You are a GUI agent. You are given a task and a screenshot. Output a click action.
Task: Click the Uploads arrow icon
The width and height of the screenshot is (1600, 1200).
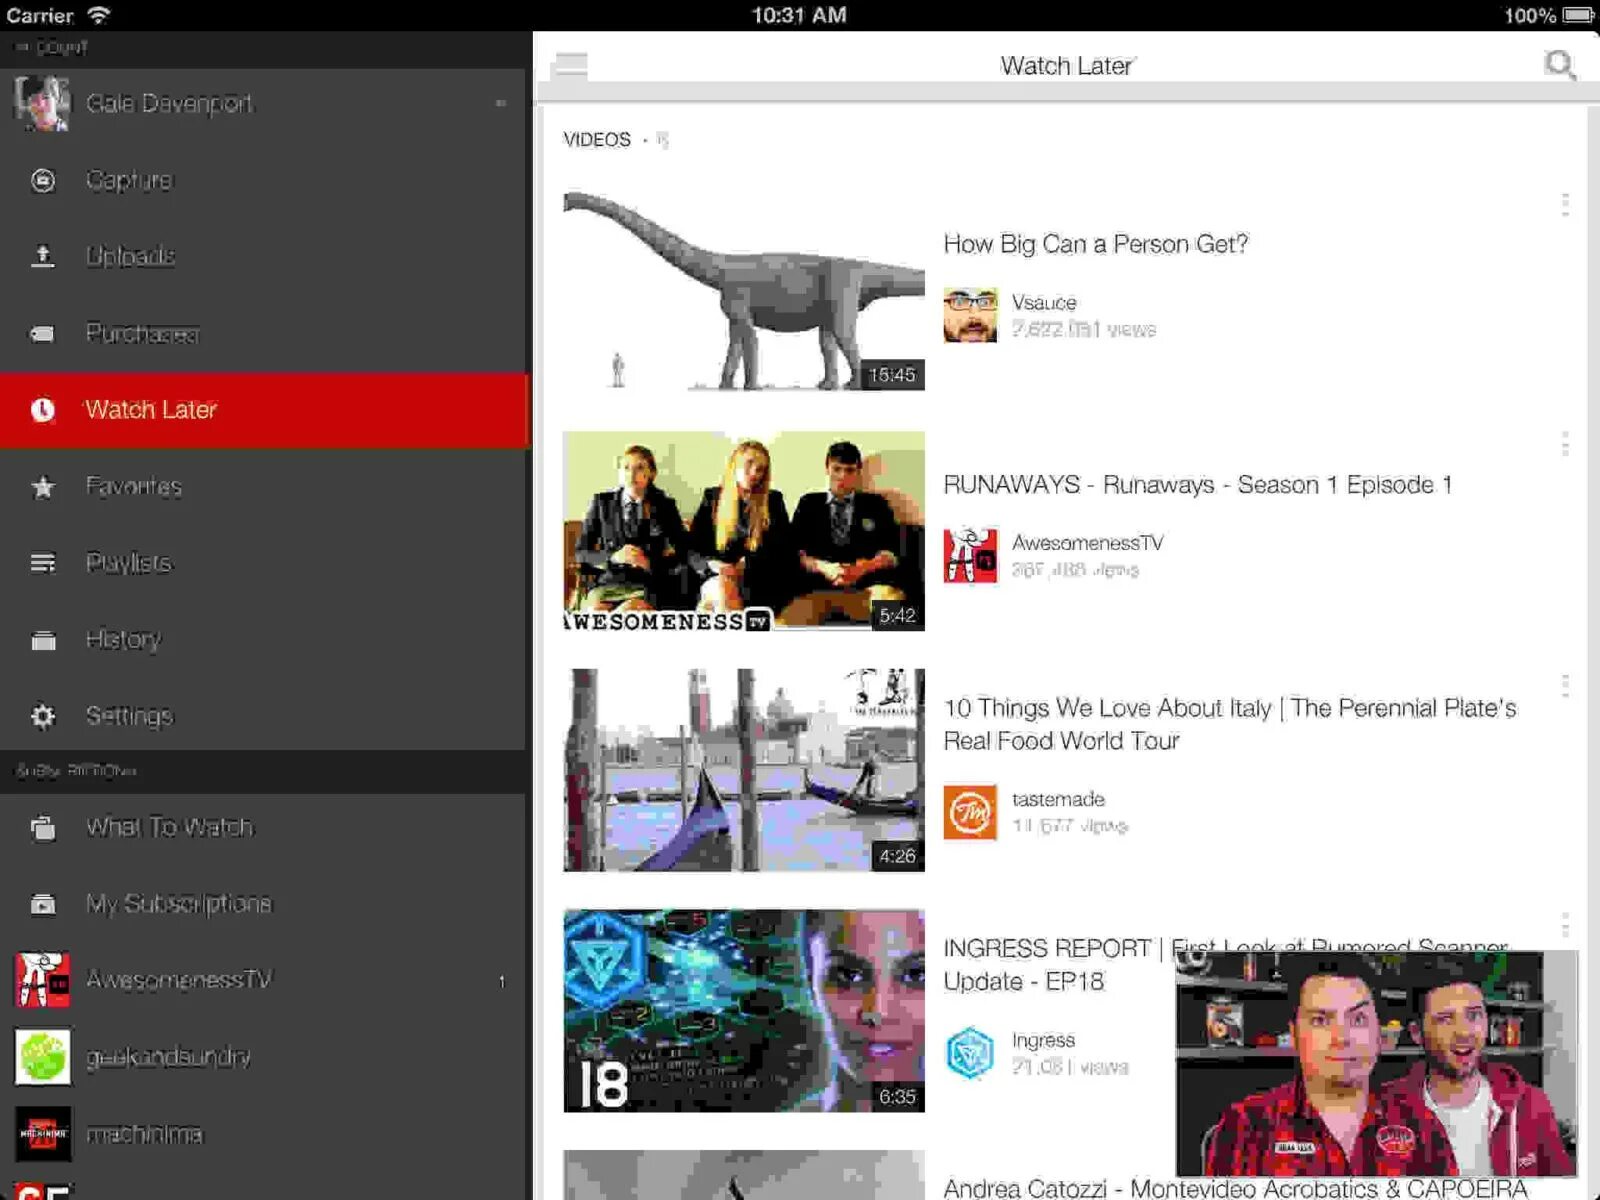pos(43,256)
